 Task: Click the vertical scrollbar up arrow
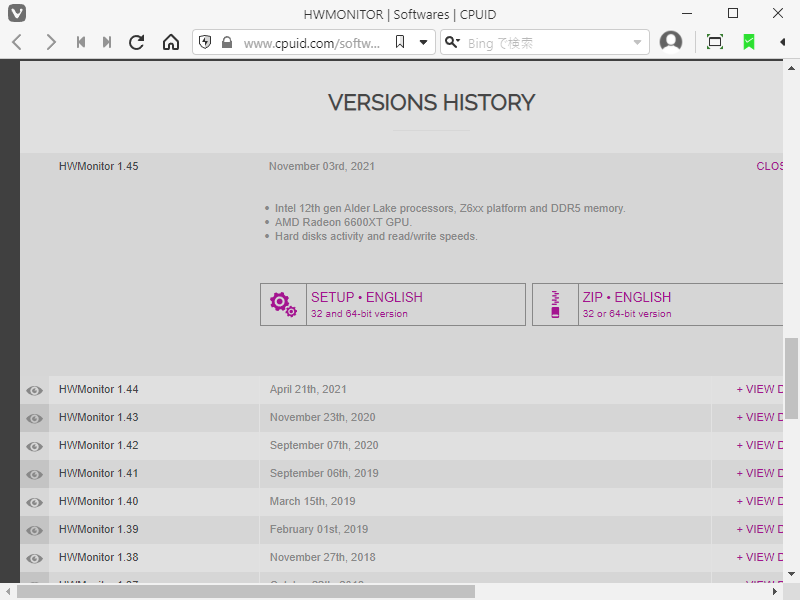pyautogui.click(x=791, y=68)
